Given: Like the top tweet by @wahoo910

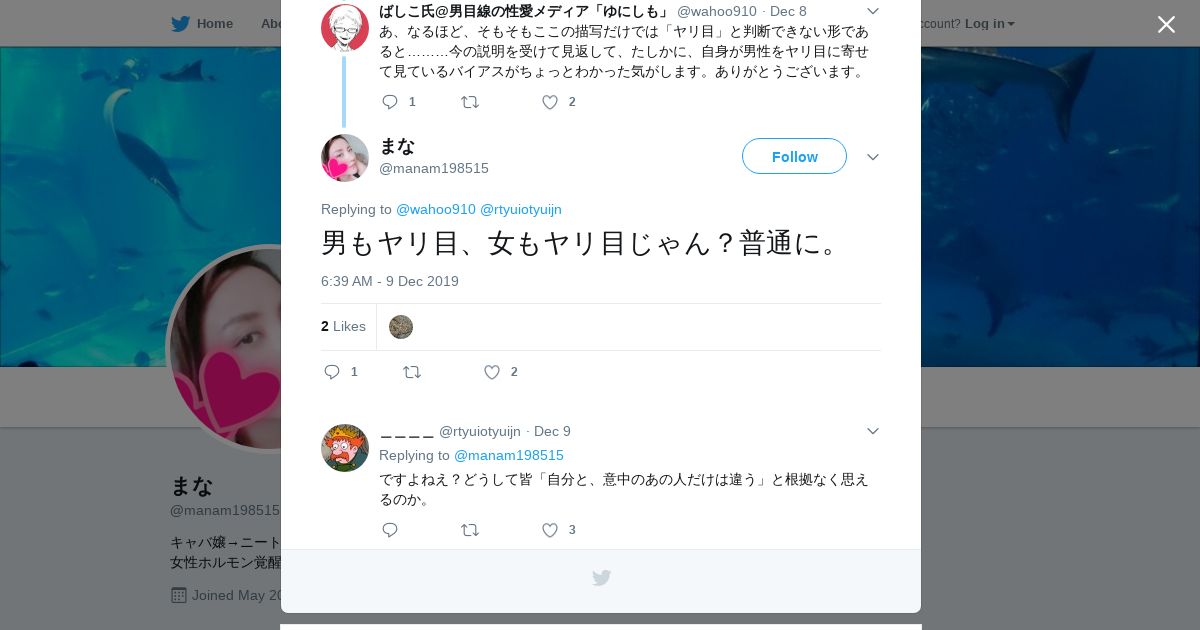Looking at the screenshot, I should [550, 102].
